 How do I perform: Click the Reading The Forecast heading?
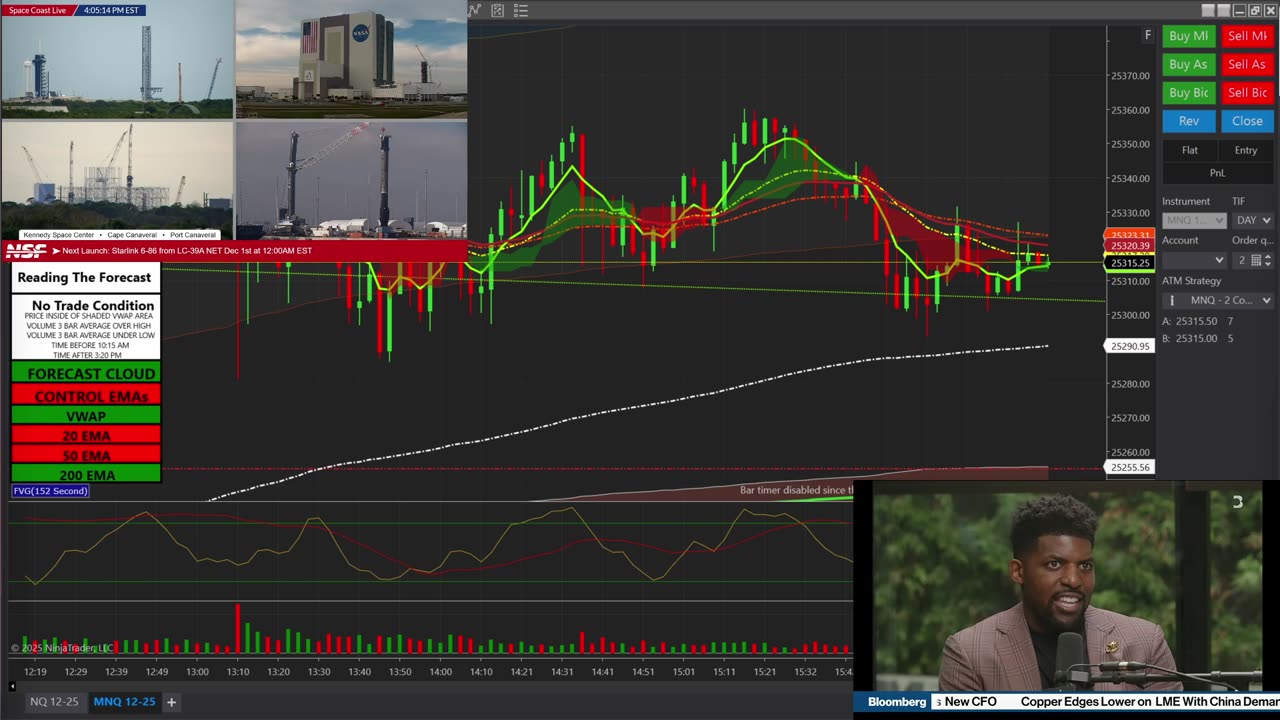(85, 278)
